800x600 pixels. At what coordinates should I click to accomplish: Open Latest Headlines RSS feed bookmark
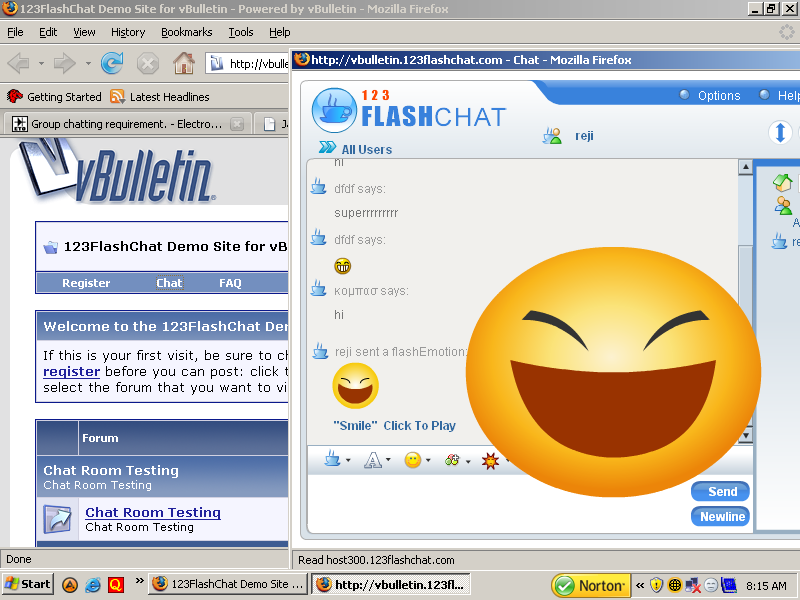tap(160, 96)
